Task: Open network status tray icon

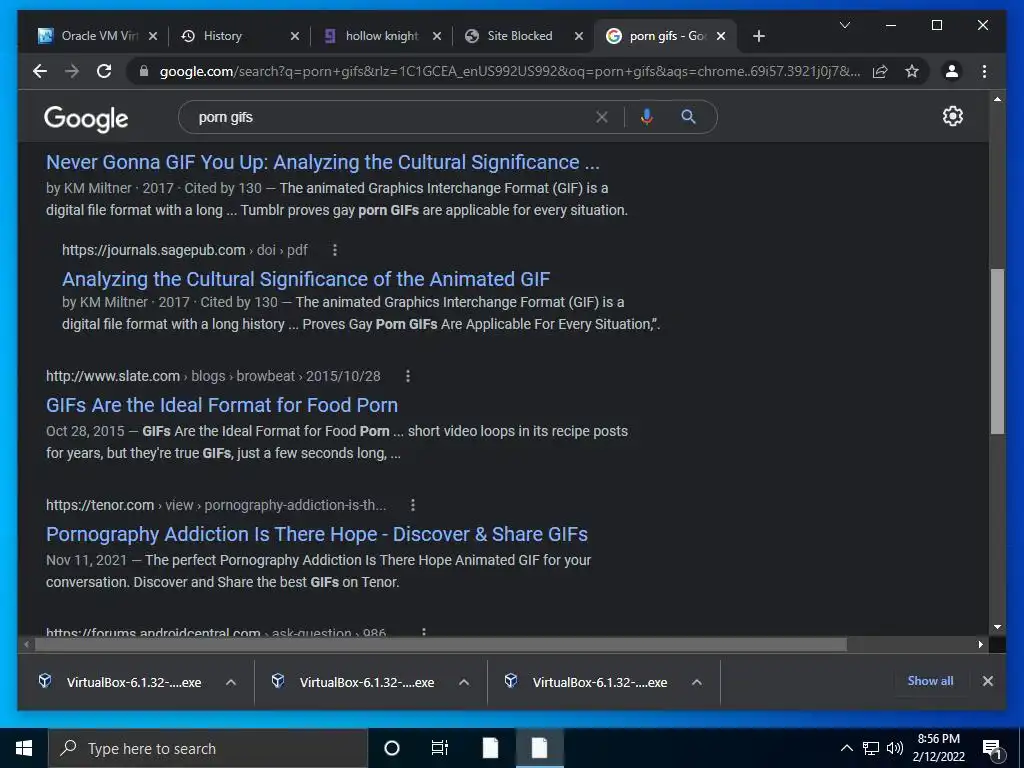Action: click(x=871, y=748)
